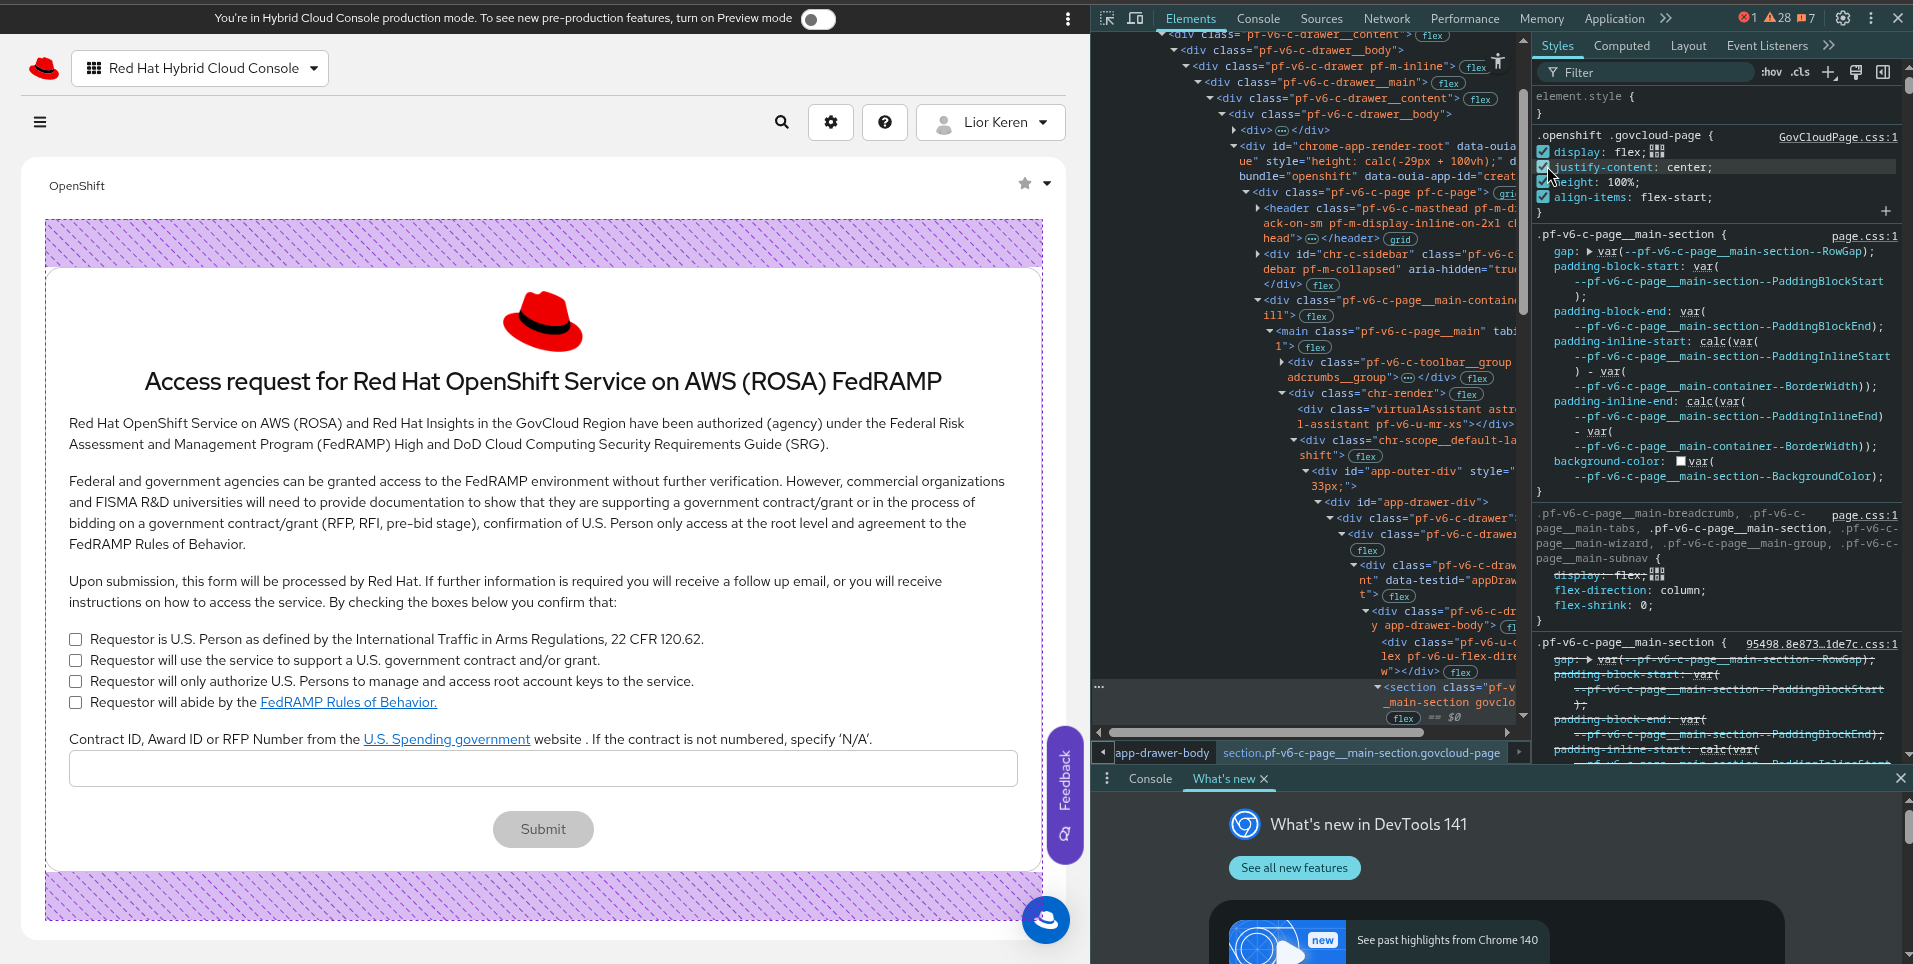Open the U.S. Spending government link
Image resolution: width=1913 pixels, height=964 pixels.
point(447,739)
